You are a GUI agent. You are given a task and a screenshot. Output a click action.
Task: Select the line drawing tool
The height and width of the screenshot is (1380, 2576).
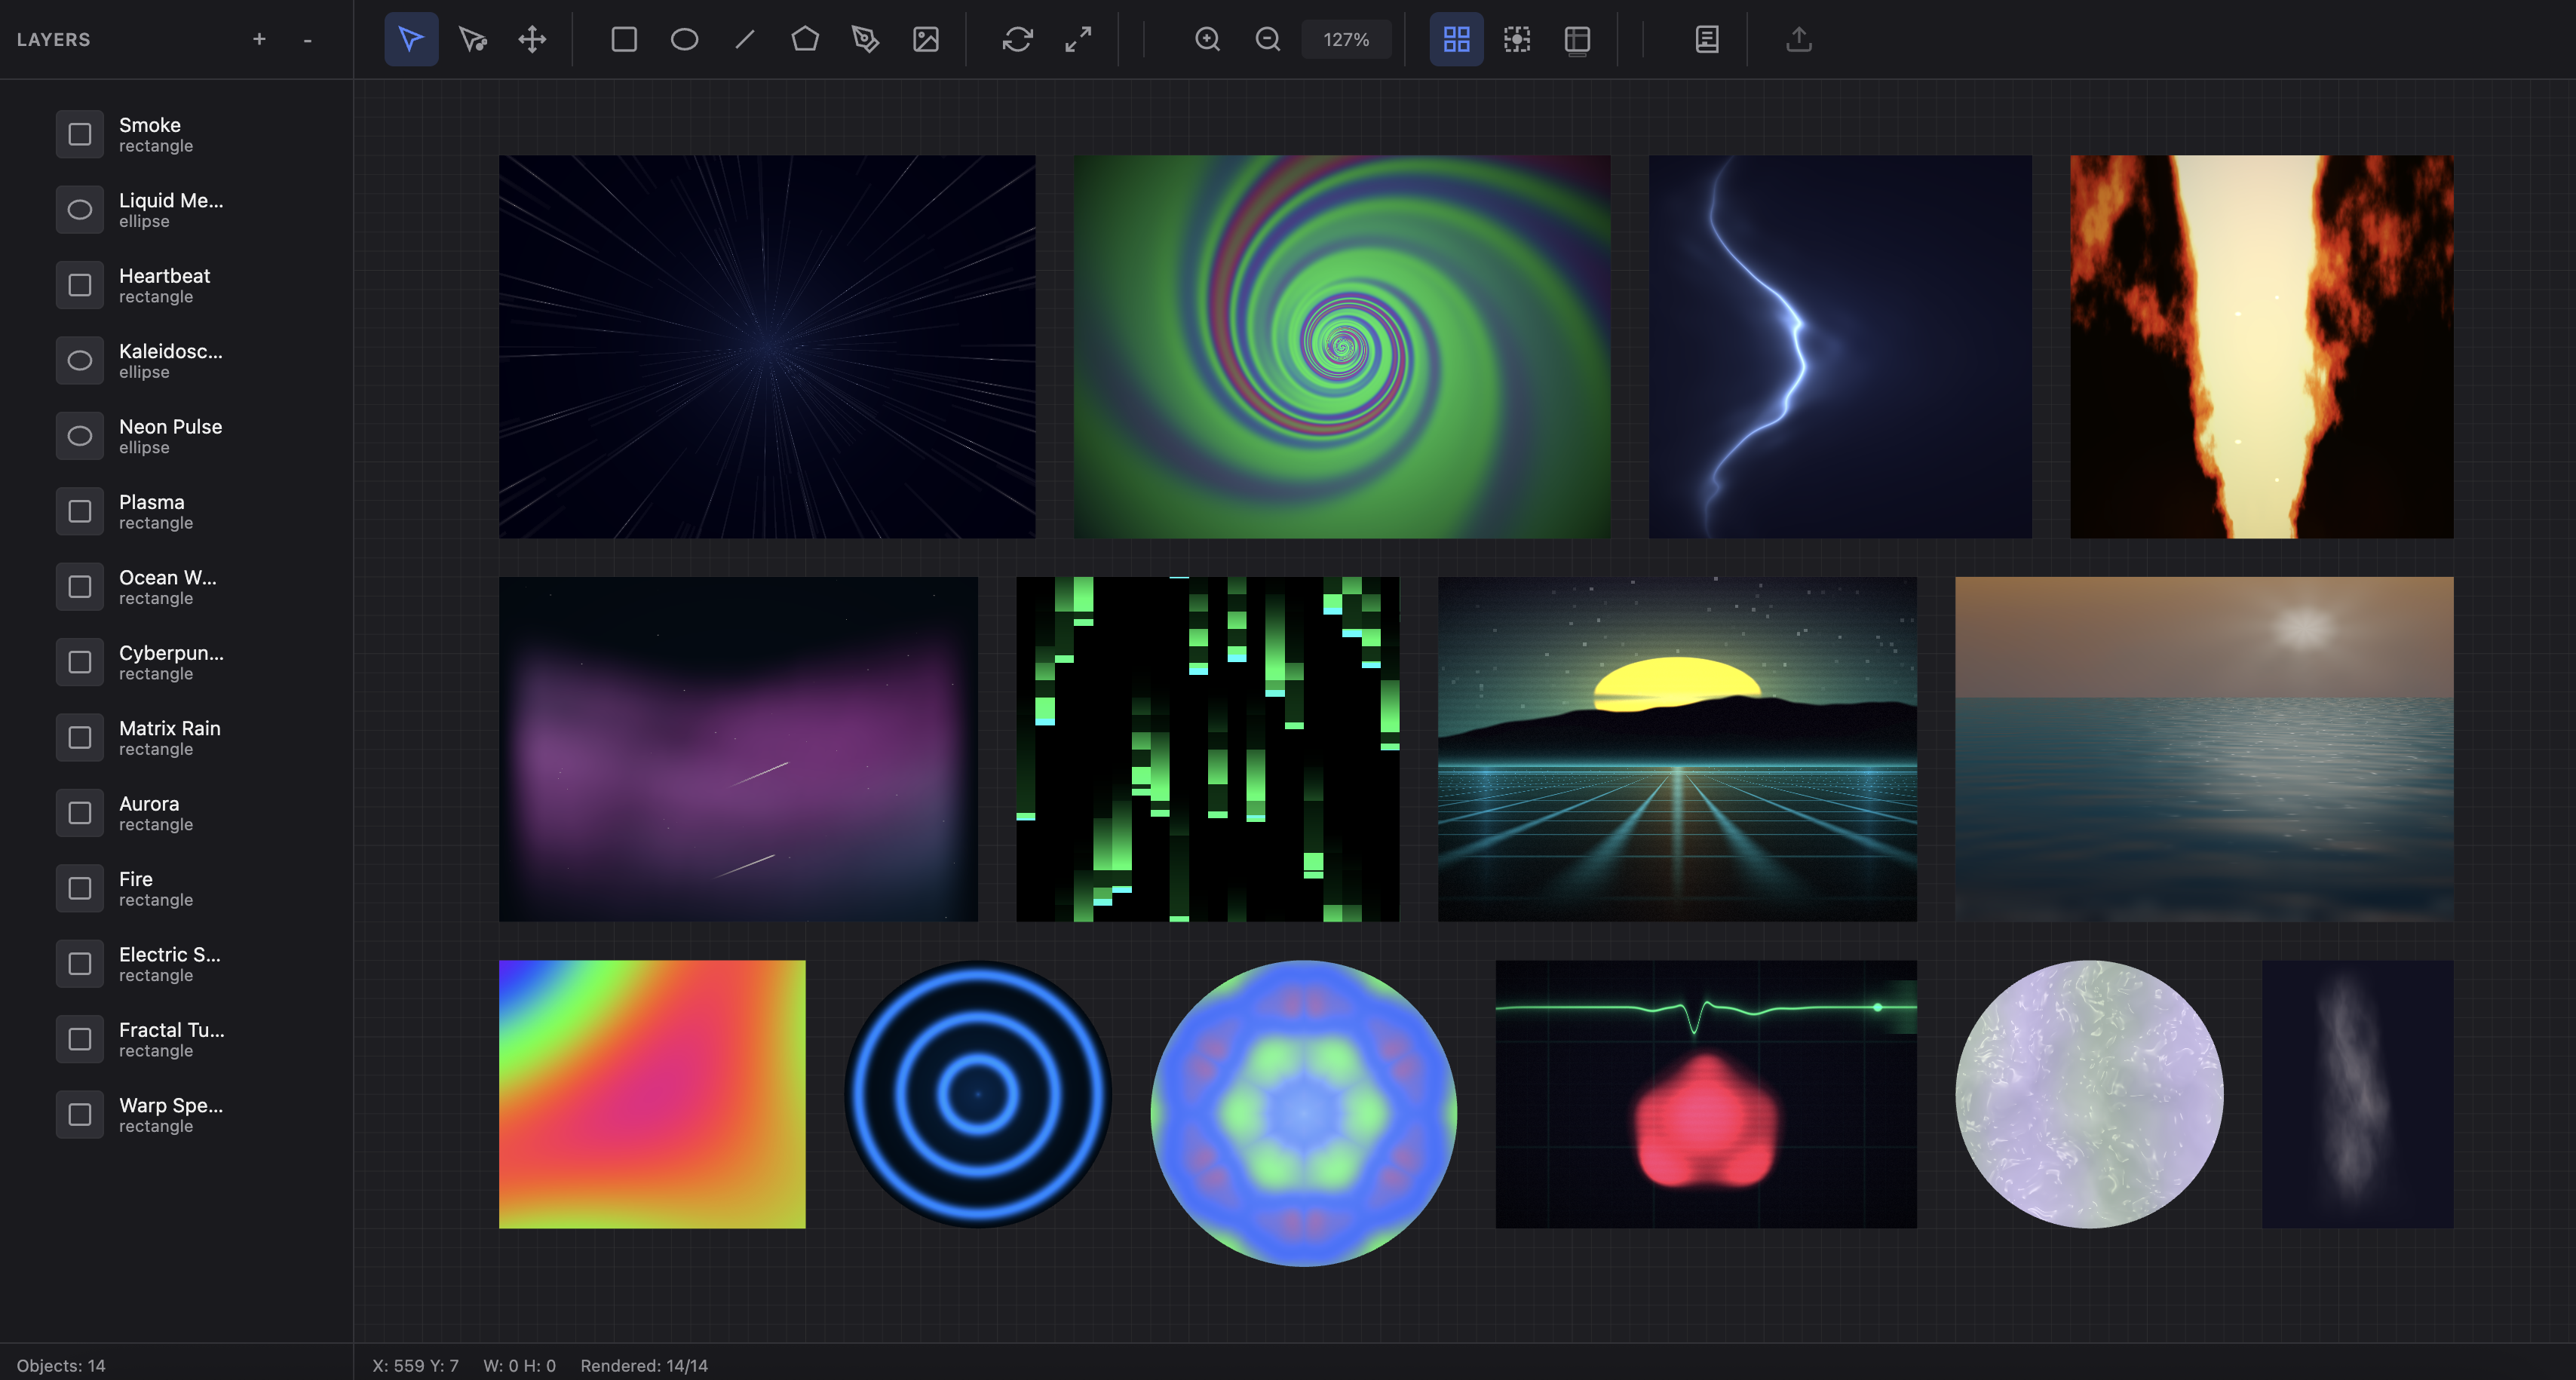pyautogui.click(x=745, y=40)
